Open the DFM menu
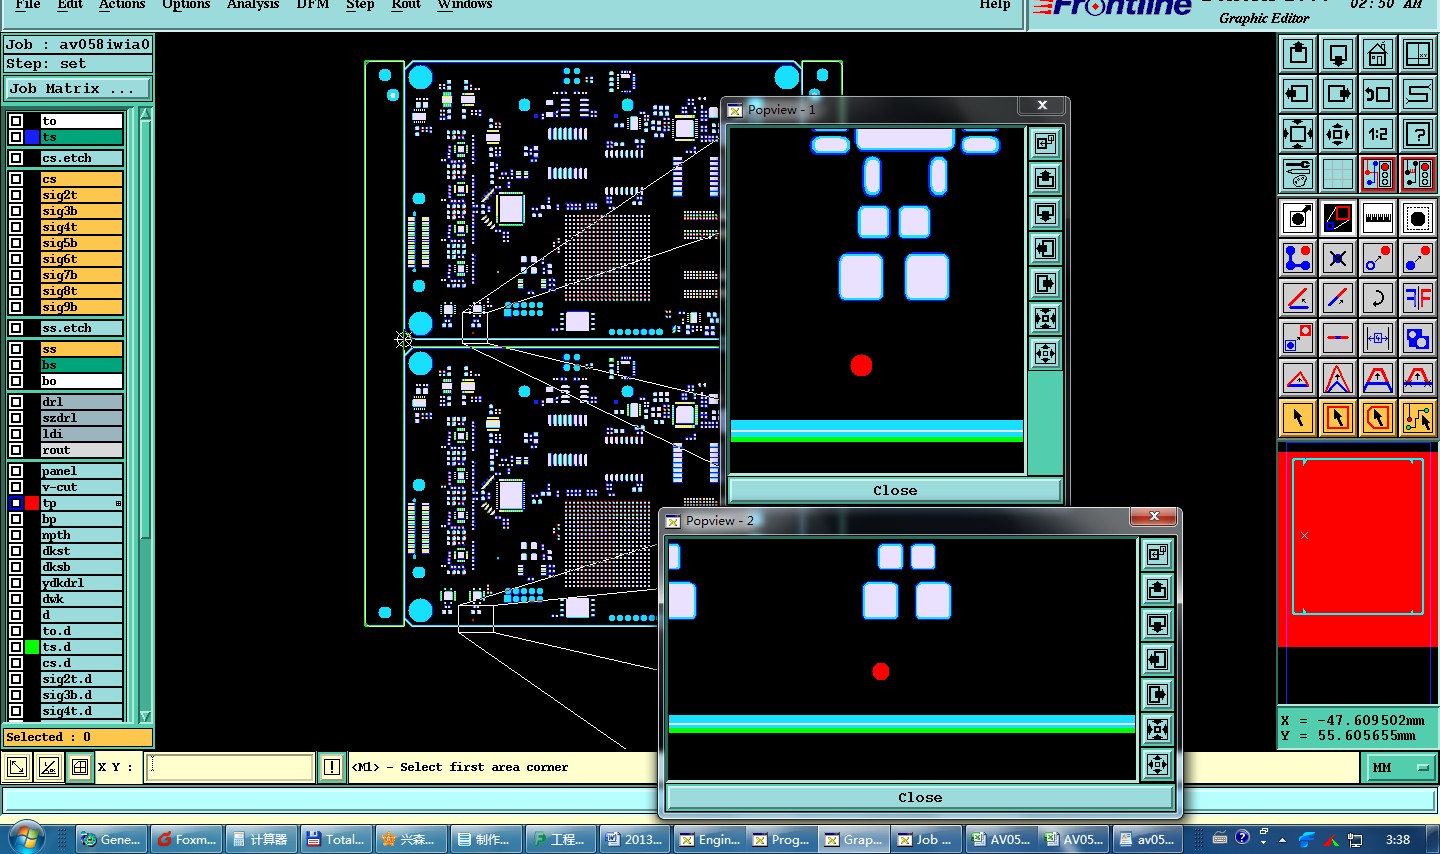This screenshot has width=1440, height=854. [x=313, y=5]
